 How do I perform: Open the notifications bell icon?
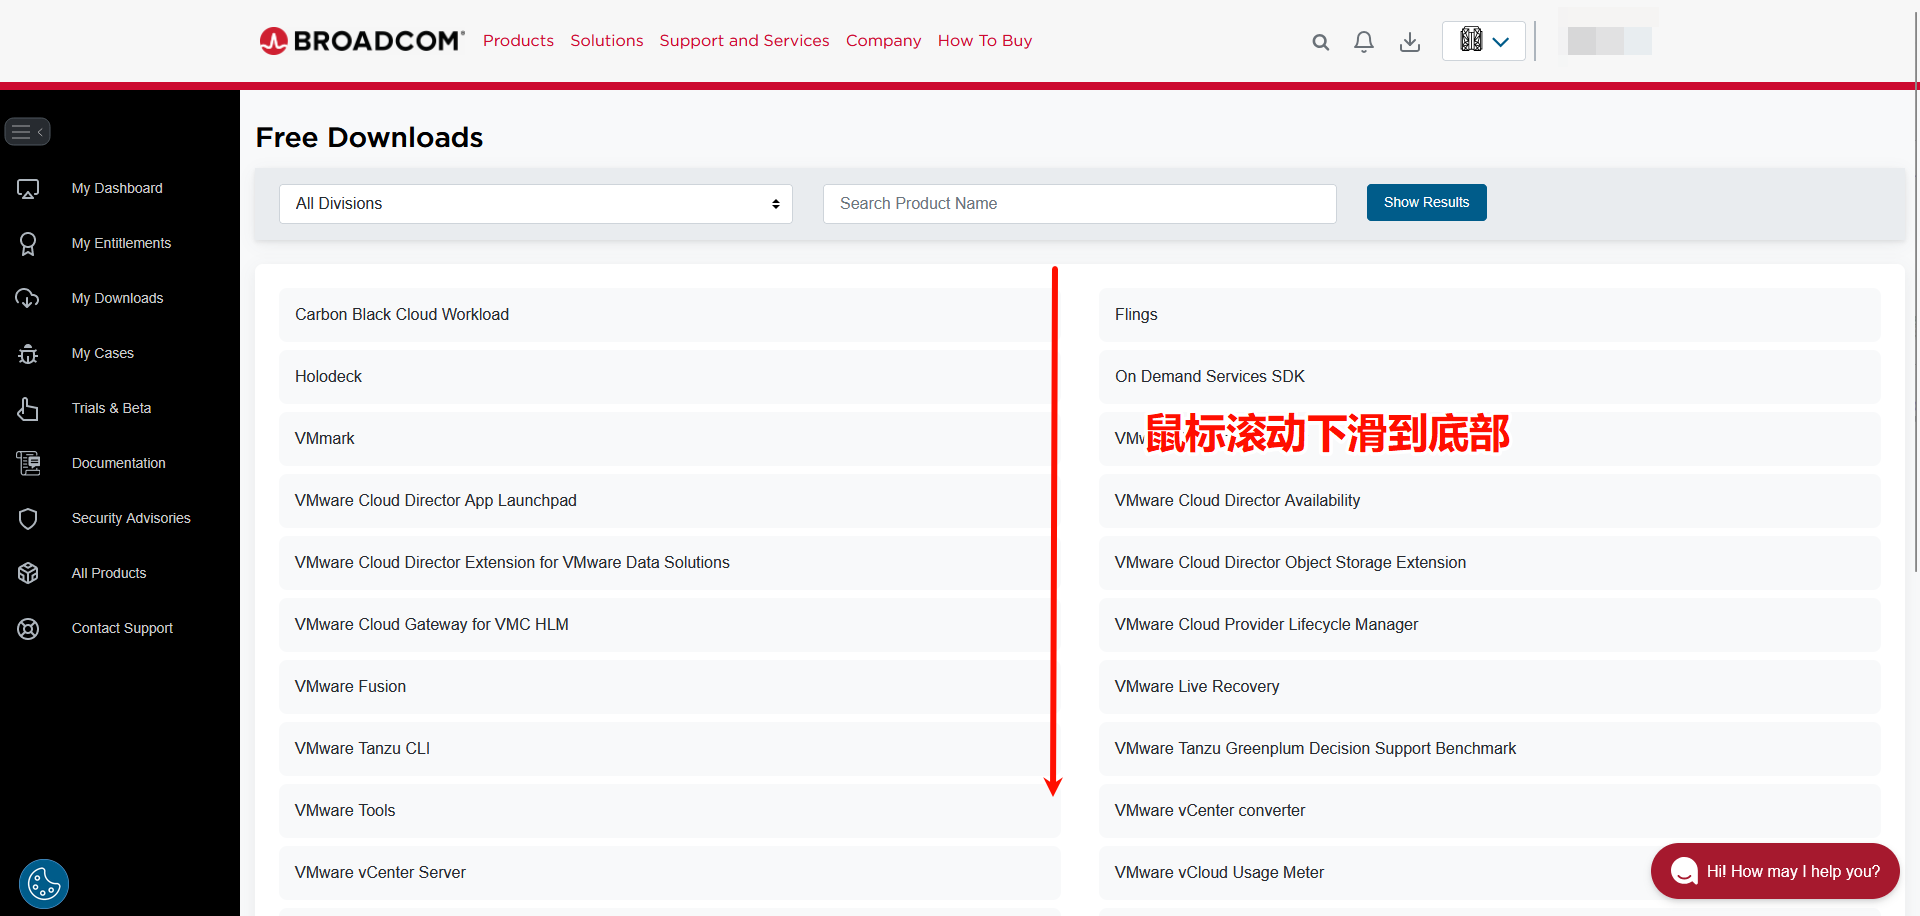[1364, 42]
